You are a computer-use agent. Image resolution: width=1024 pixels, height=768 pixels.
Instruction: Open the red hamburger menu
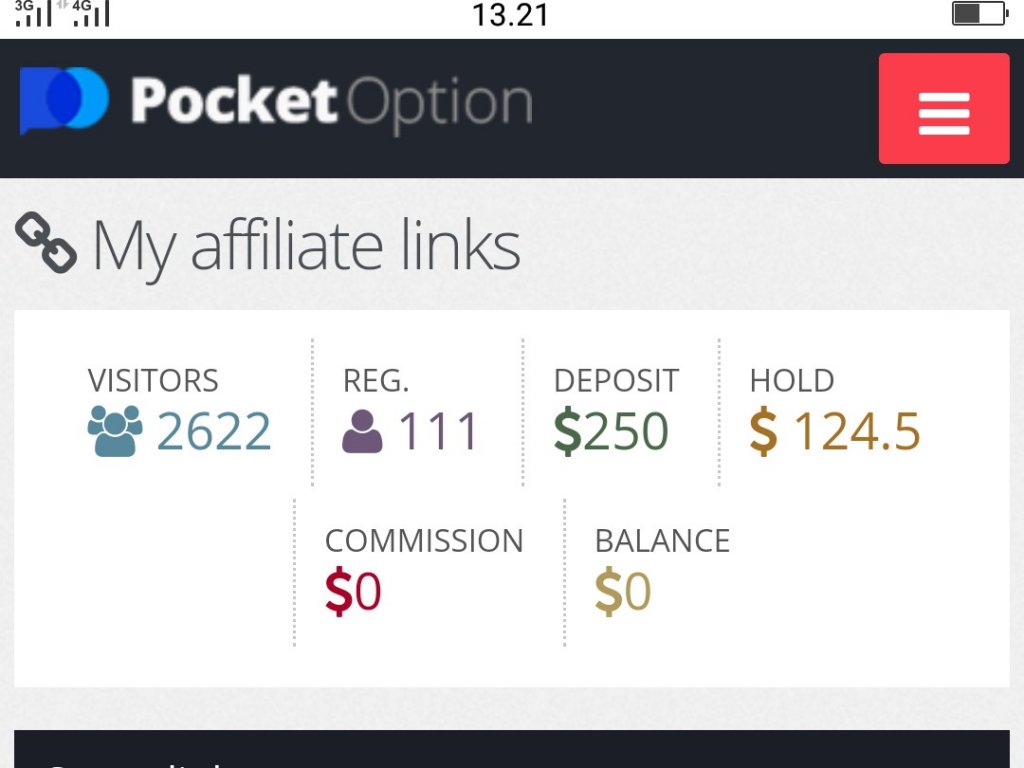click(x=943, y=109)
